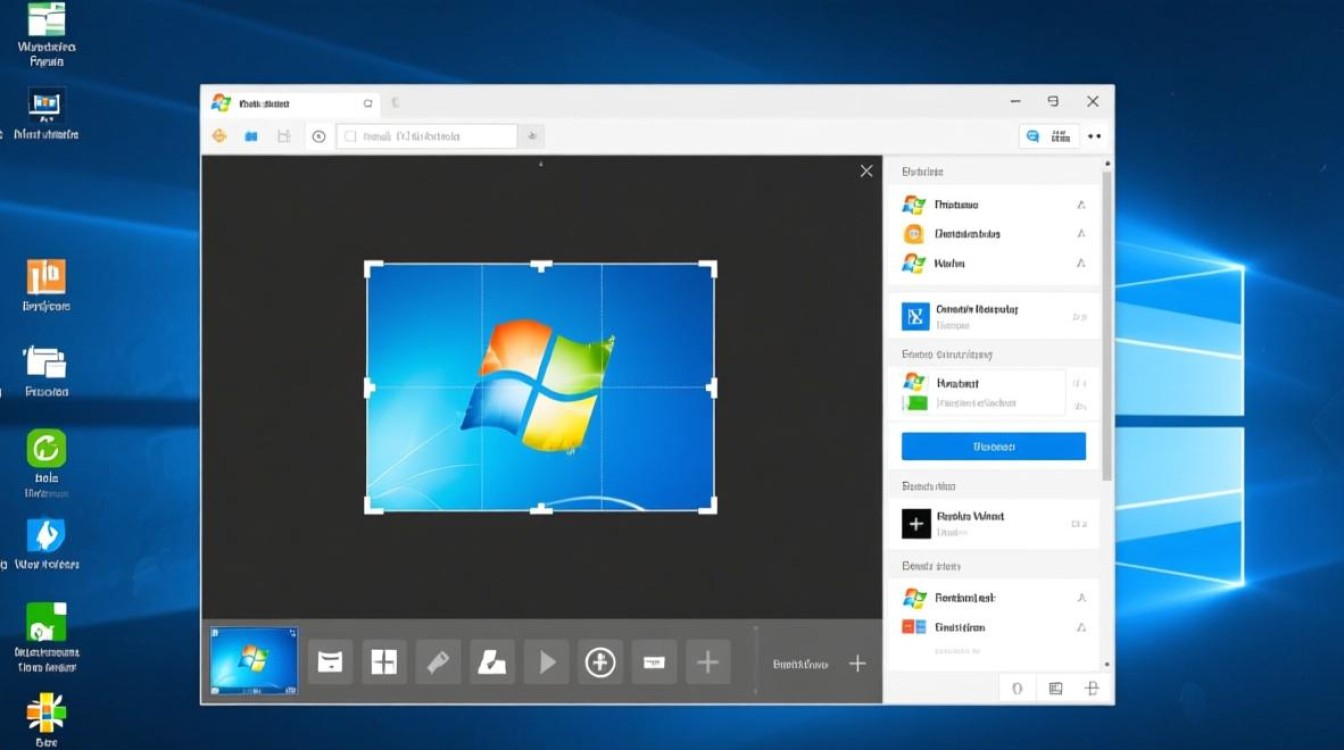Open the blue chat bubble icon
The width and height of the screenshot is (1344, 750).
(x=1035, y=136)
